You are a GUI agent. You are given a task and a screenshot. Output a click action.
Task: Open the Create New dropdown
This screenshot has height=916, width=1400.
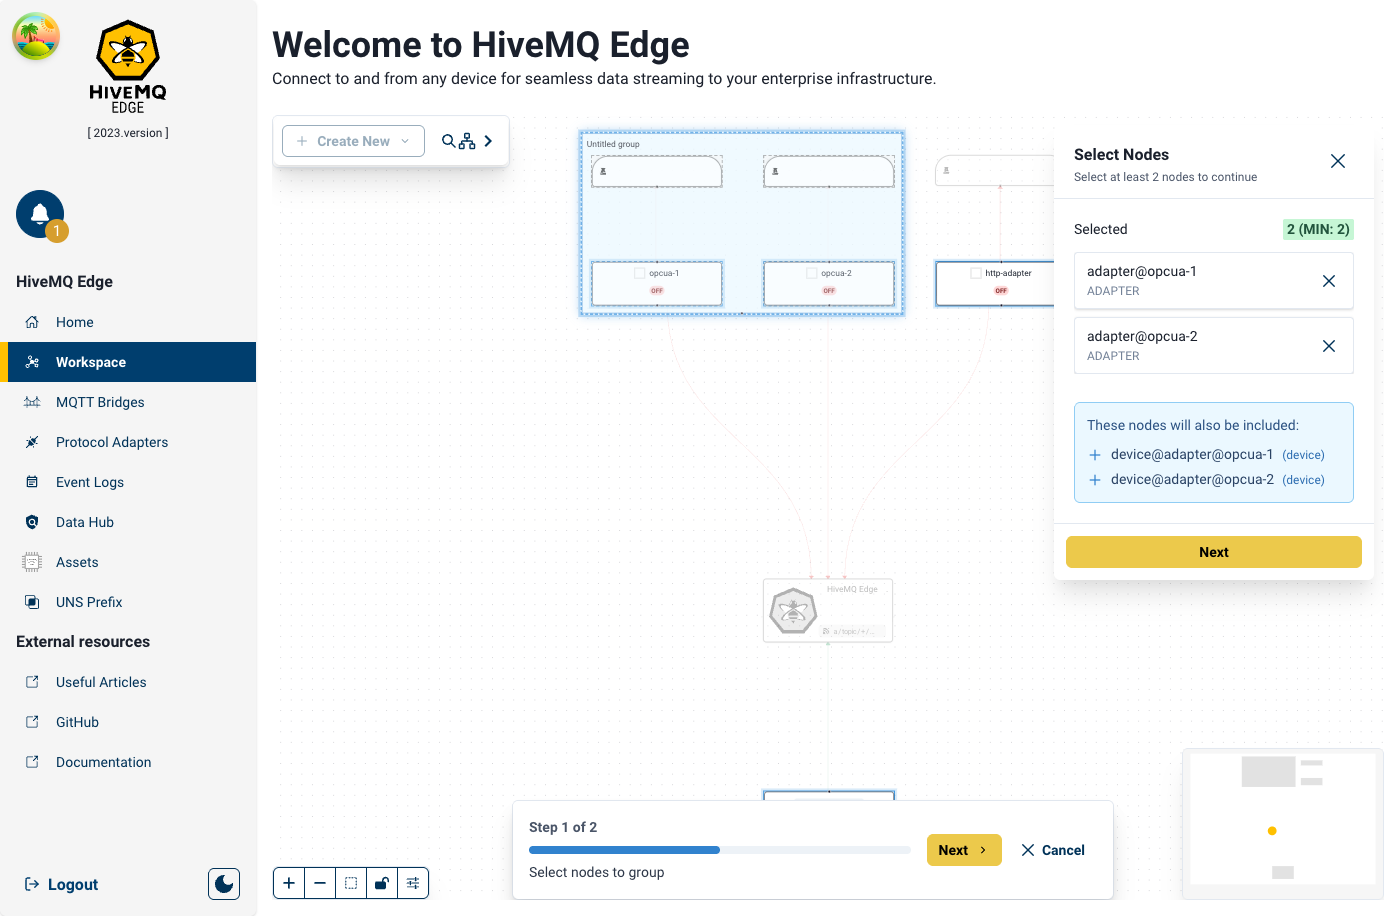pyautogui.click(x=352, y=141)
